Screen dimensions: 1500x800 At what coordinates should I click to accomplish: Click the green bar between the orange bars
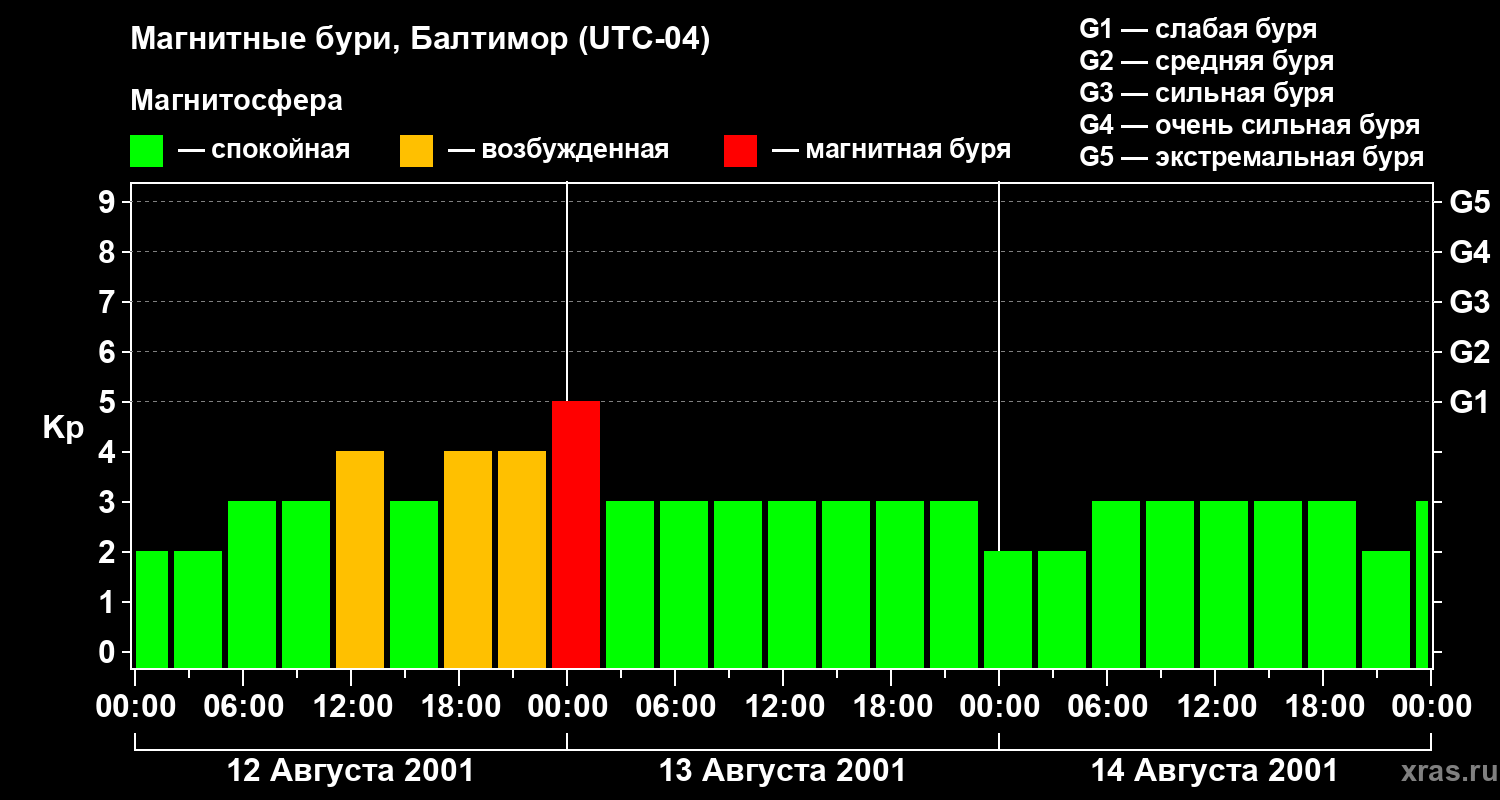[x=414, y=584]
